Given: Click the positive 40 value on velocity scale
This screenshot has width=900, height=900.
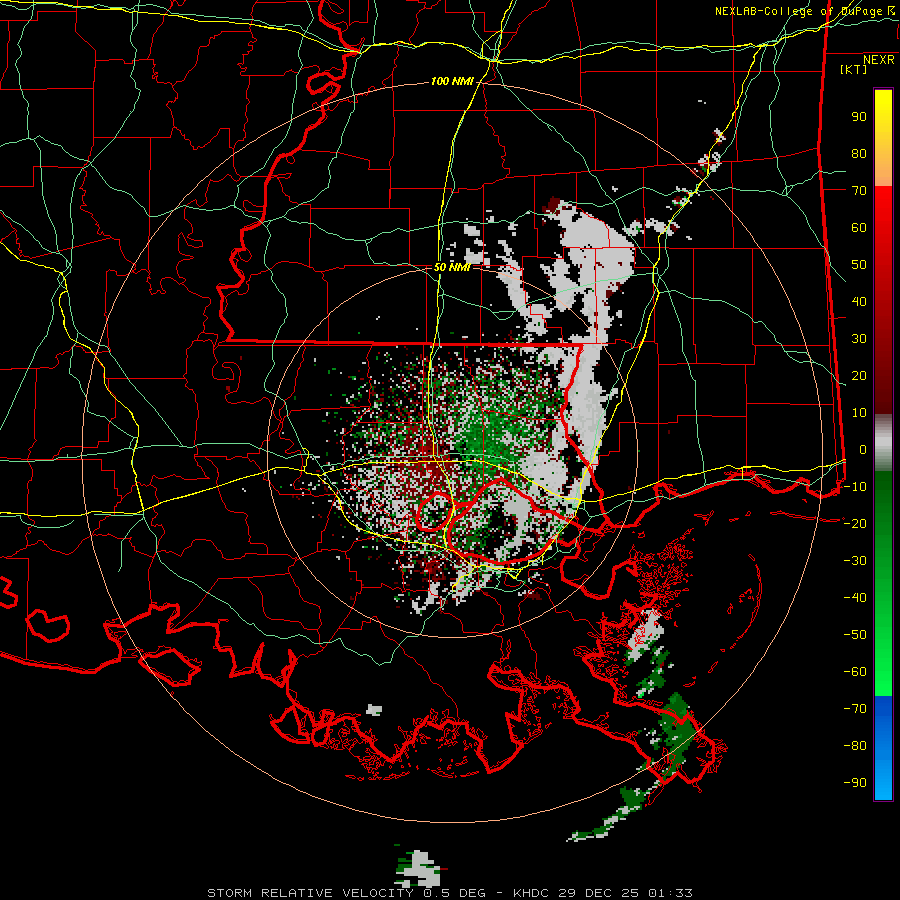Looking at the screenshot, I should coord(859,301).
